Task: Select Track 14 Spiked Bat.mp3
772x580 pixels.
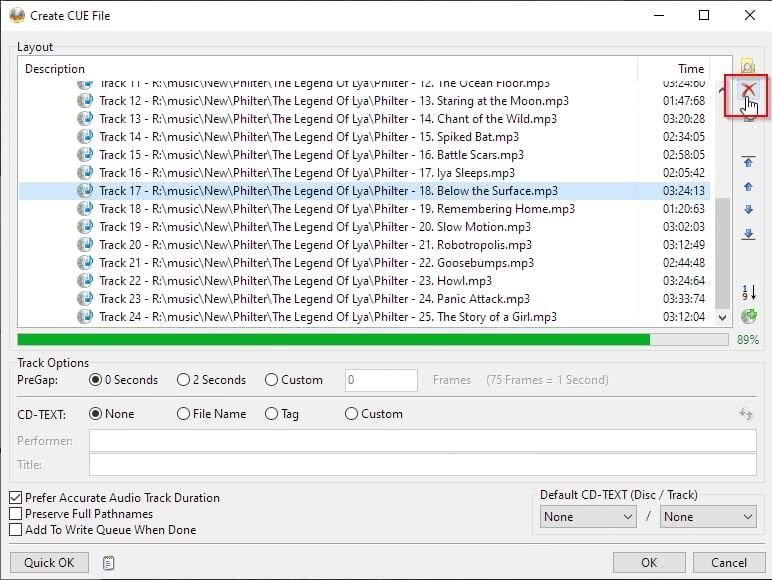Action: [364, 136]
